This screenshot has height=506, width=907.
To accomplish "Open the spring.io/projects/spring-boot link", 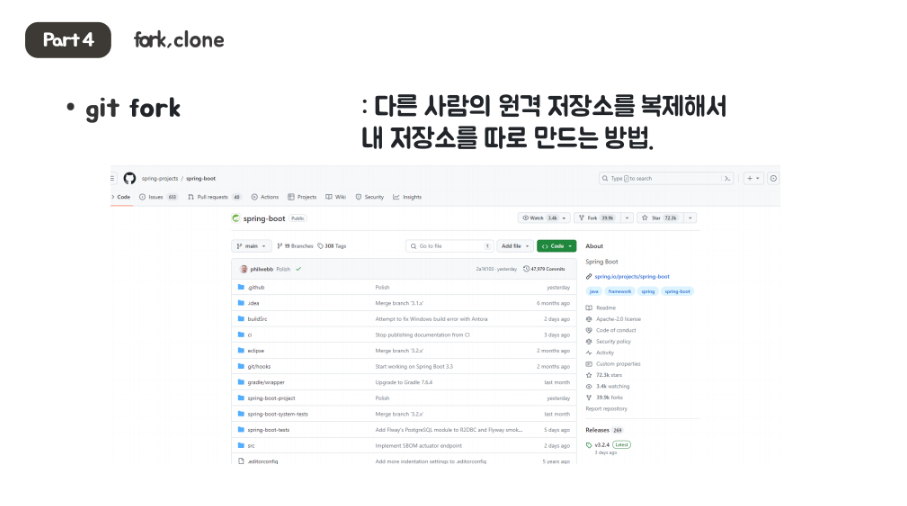I will (632, 276).
